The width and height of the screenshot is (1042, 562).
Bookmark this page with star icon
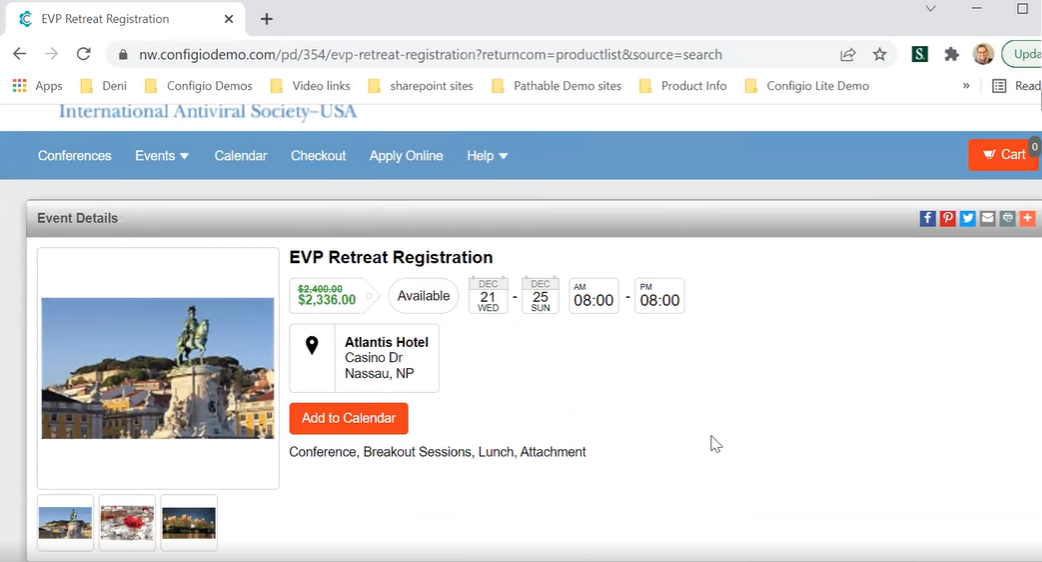(x=880, y=54)
